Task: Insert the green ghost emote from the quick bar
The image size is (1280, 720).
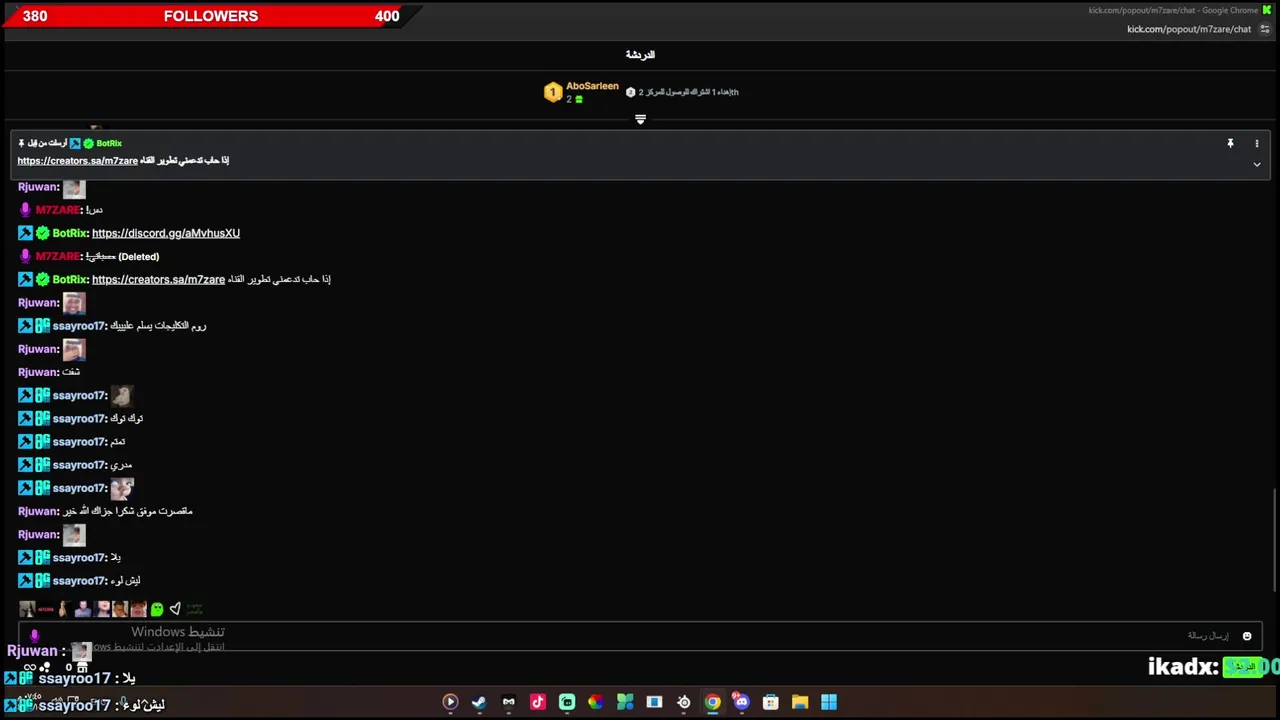Action: coord(157,609)
